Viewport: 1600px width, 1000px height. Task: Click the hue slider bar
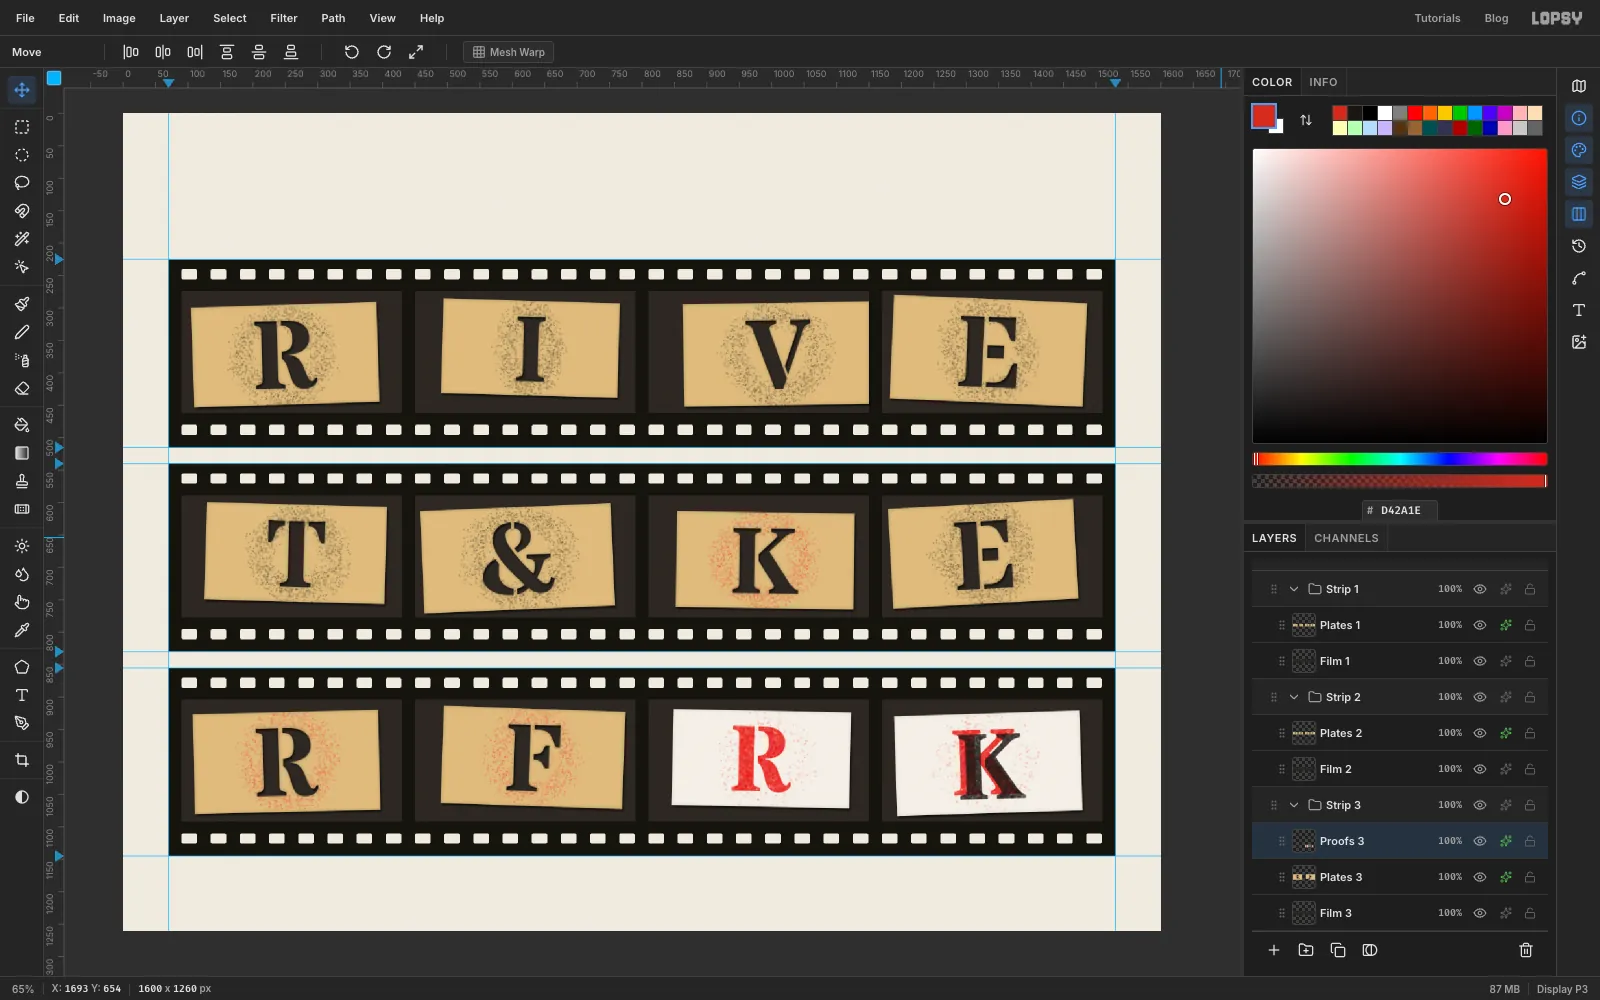click(x=1400, y=459)
